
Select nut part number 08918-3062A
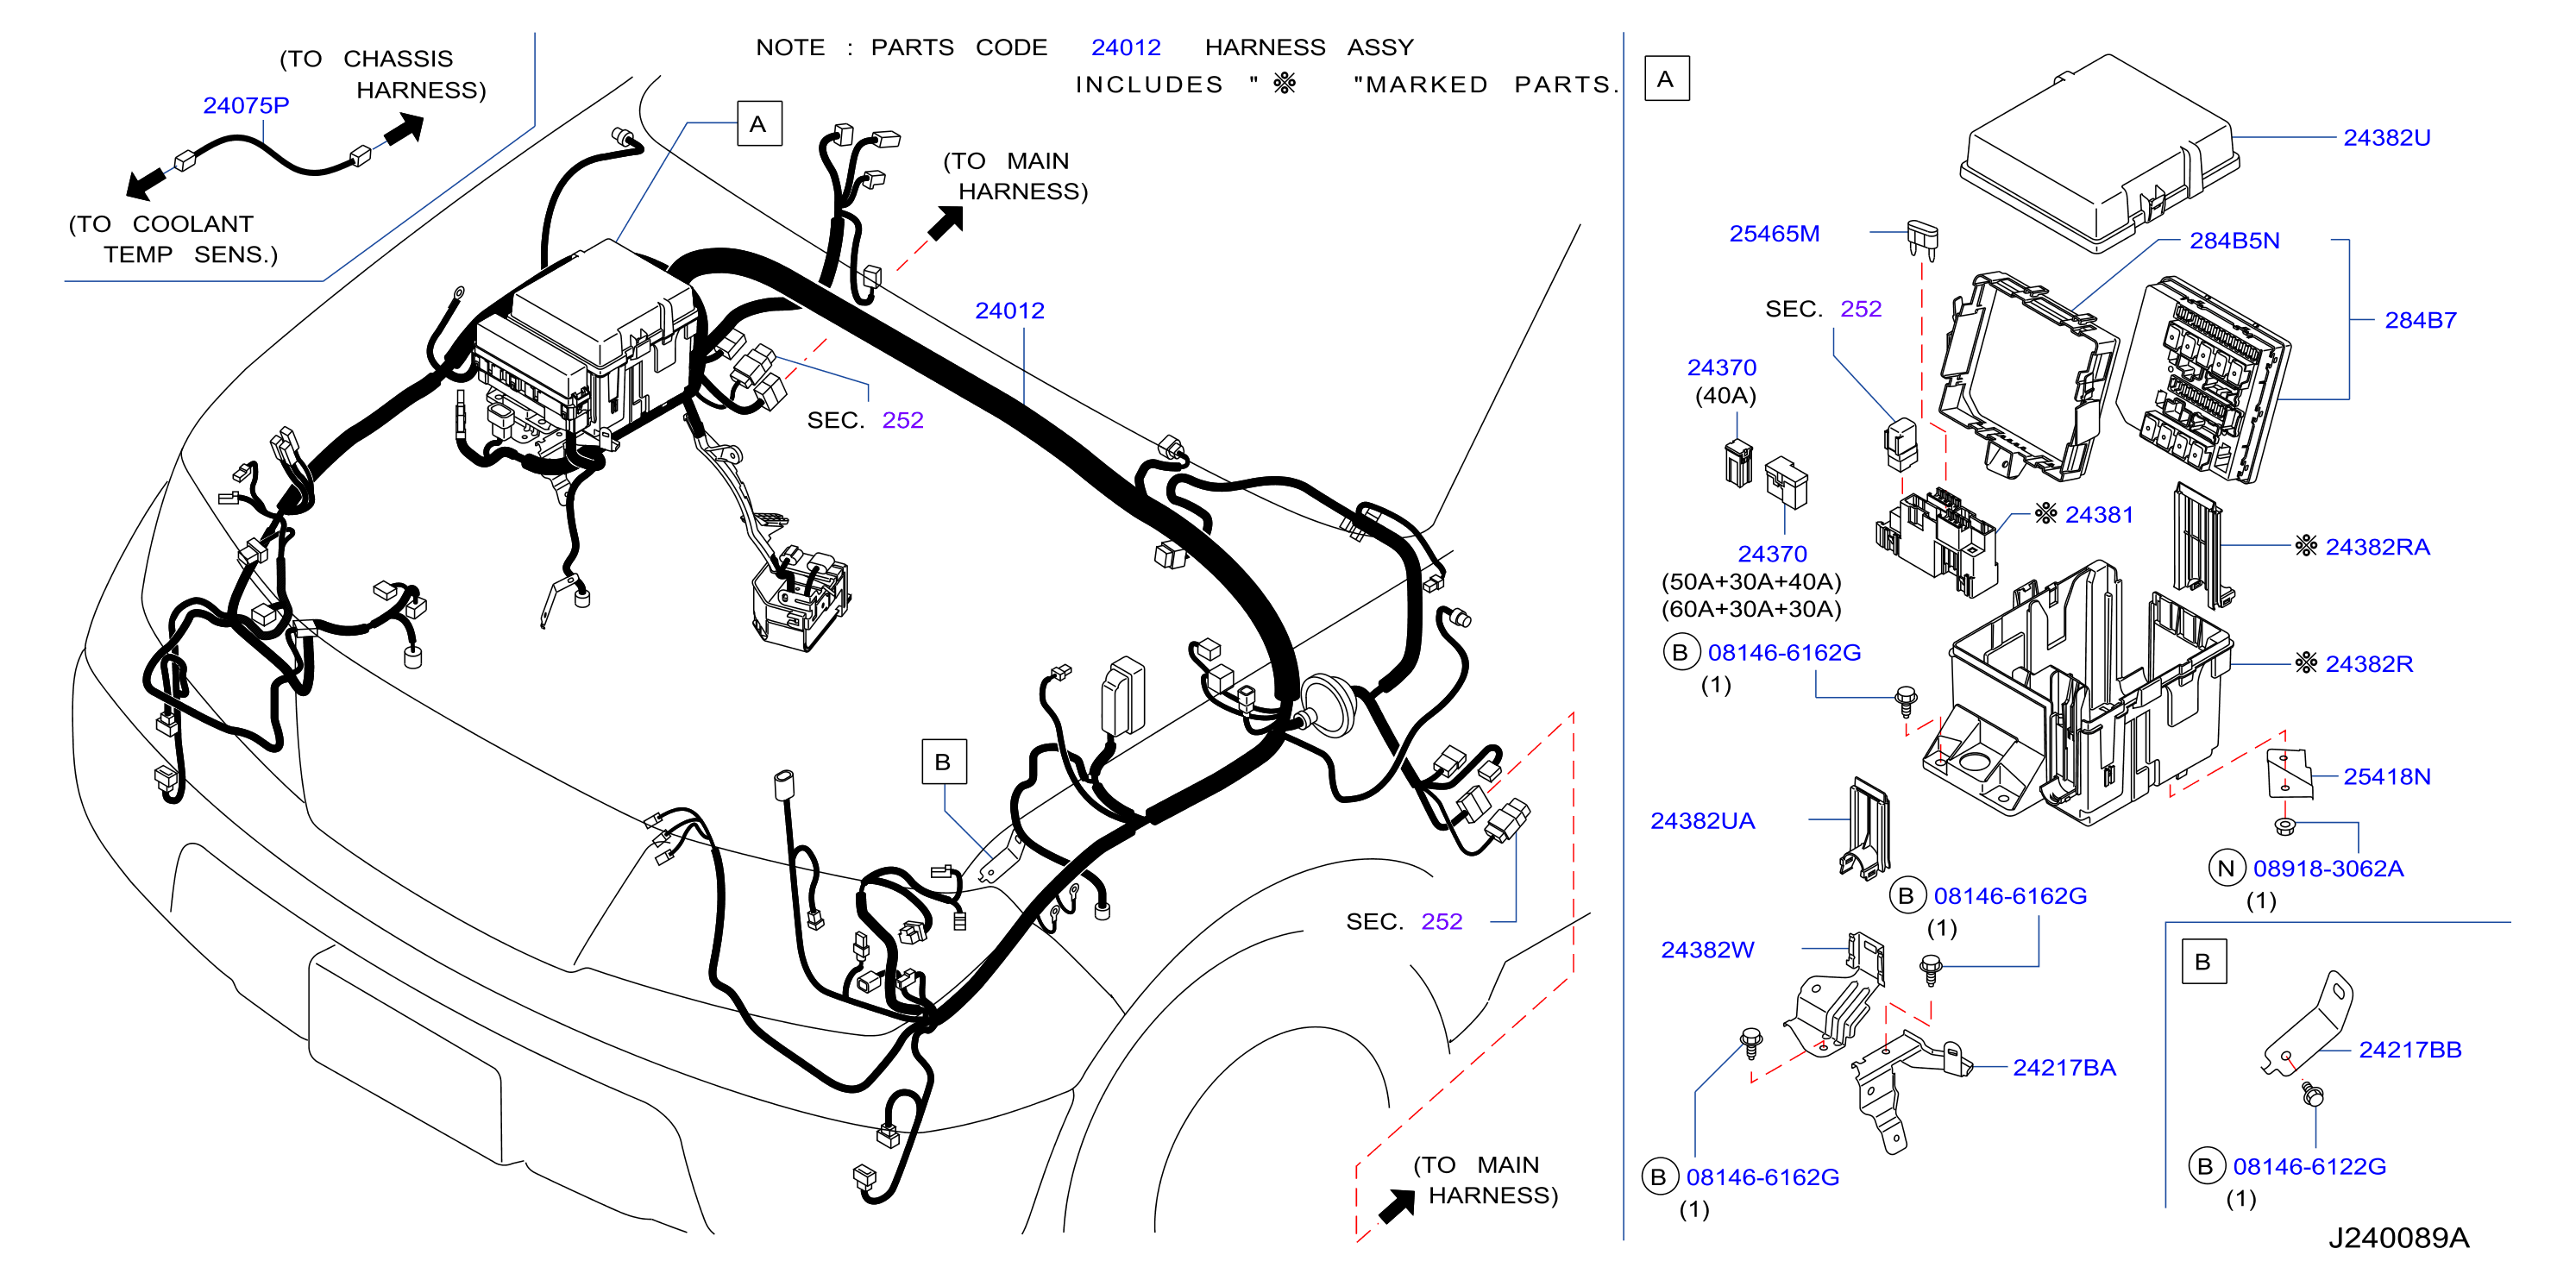tap(2328, 869)
